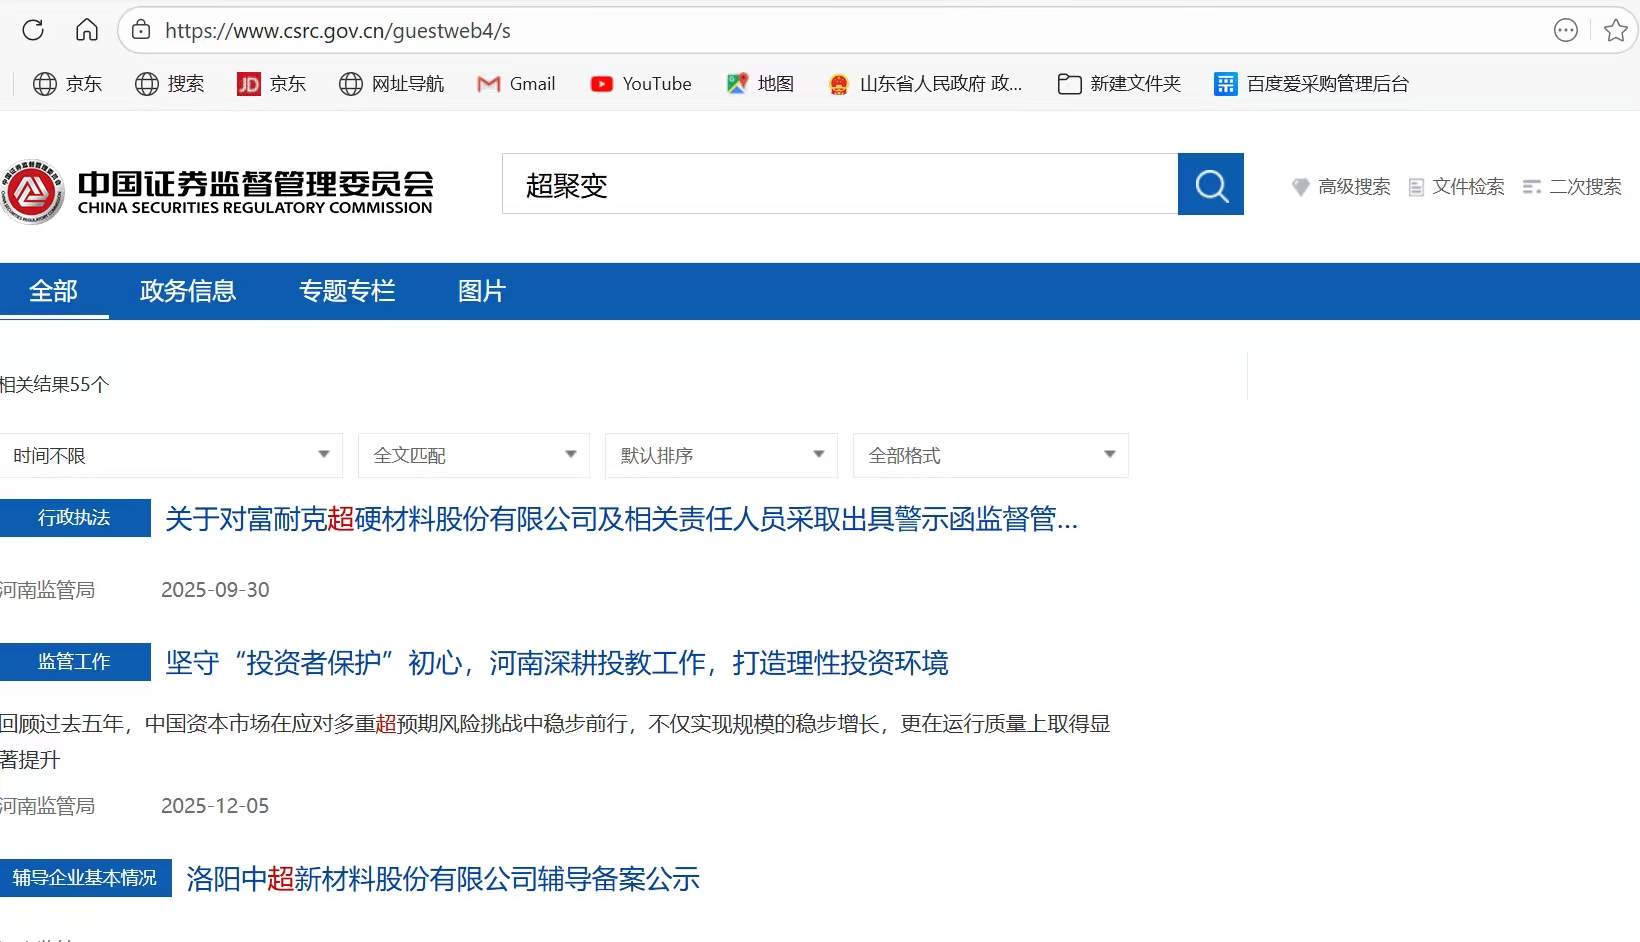Switch to the 全部 tab
This screenshot has height=942, width=1640.
54,291
